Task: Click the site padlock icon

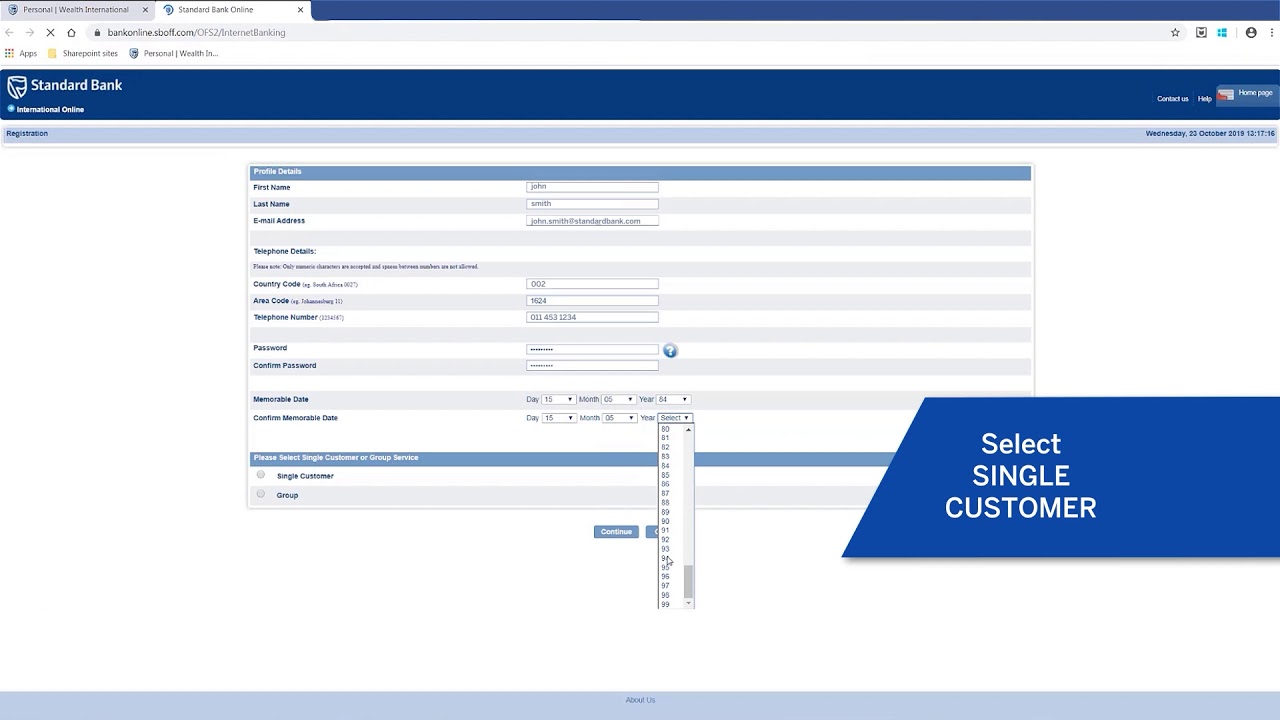Action: (97, 32)
